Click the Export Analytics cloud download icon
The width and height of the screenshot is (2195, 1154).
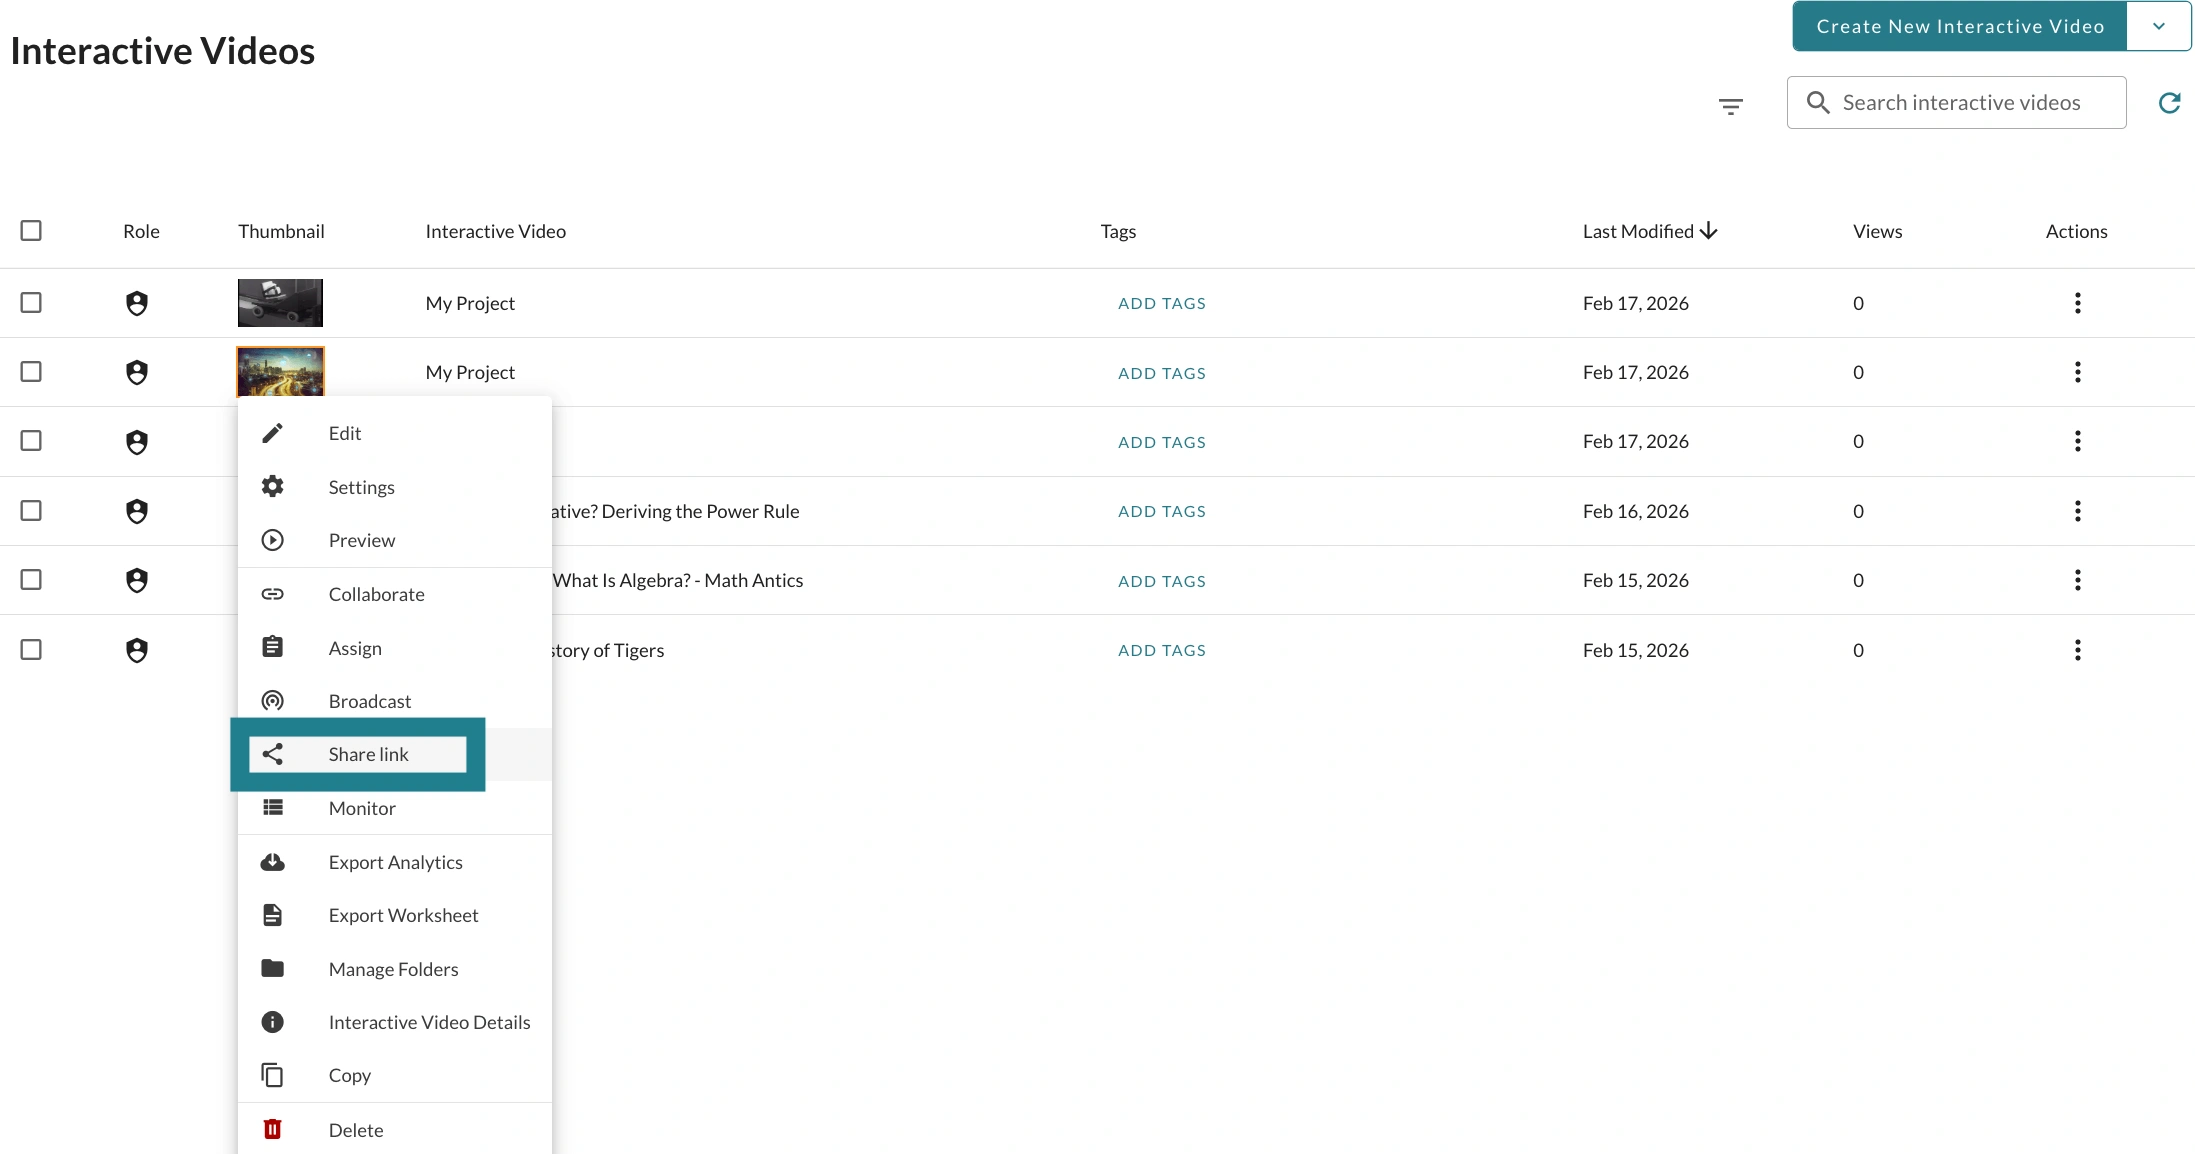click(x=272, y=862)
